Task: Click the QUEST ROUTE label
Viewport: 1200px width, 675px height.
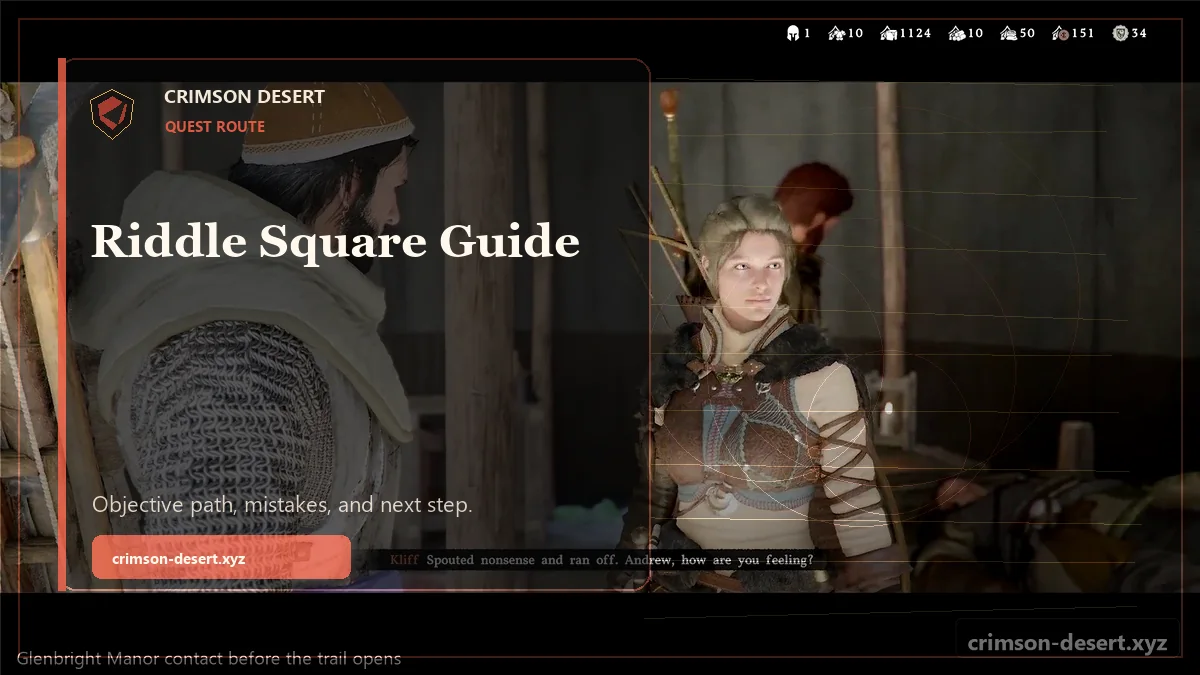Action: 215,127
